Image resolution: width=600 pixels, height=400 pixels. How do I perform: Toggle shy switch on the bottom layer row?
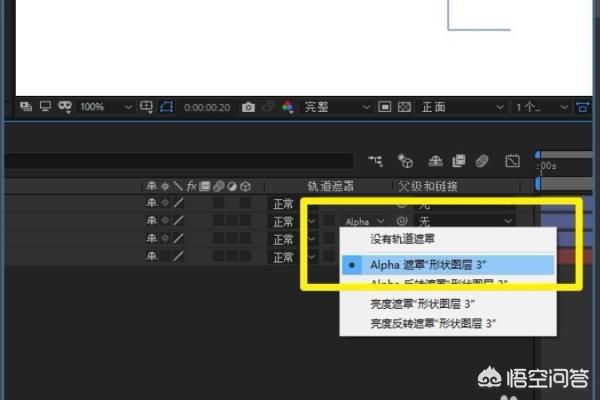coord(152,256)
